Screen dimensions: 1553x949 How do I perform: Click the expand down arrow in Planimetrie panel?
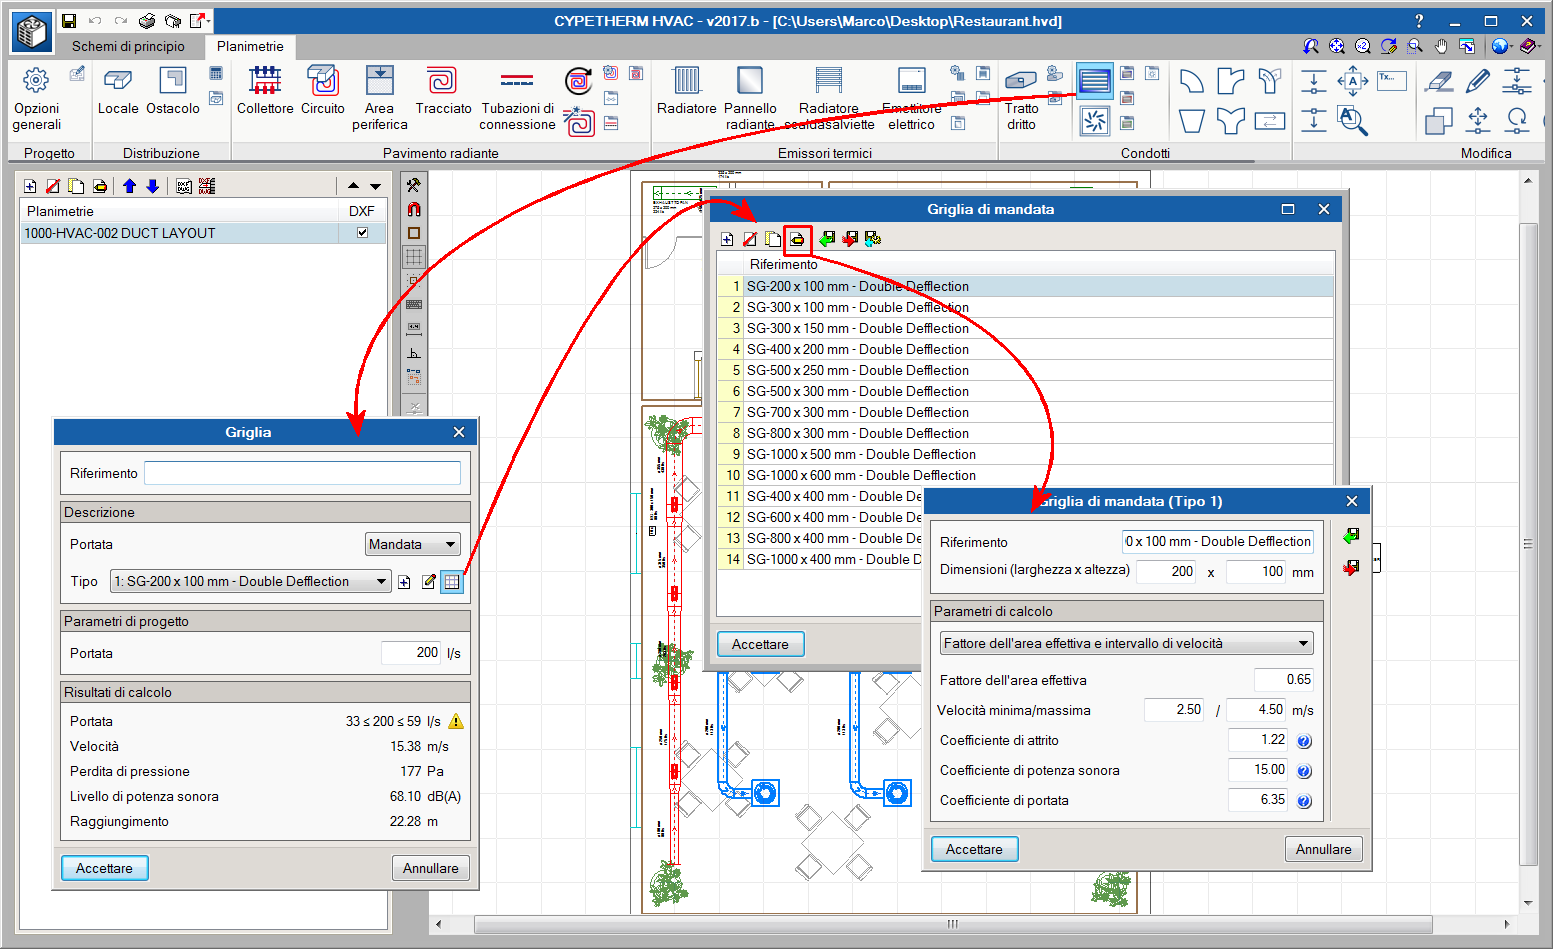375,186
